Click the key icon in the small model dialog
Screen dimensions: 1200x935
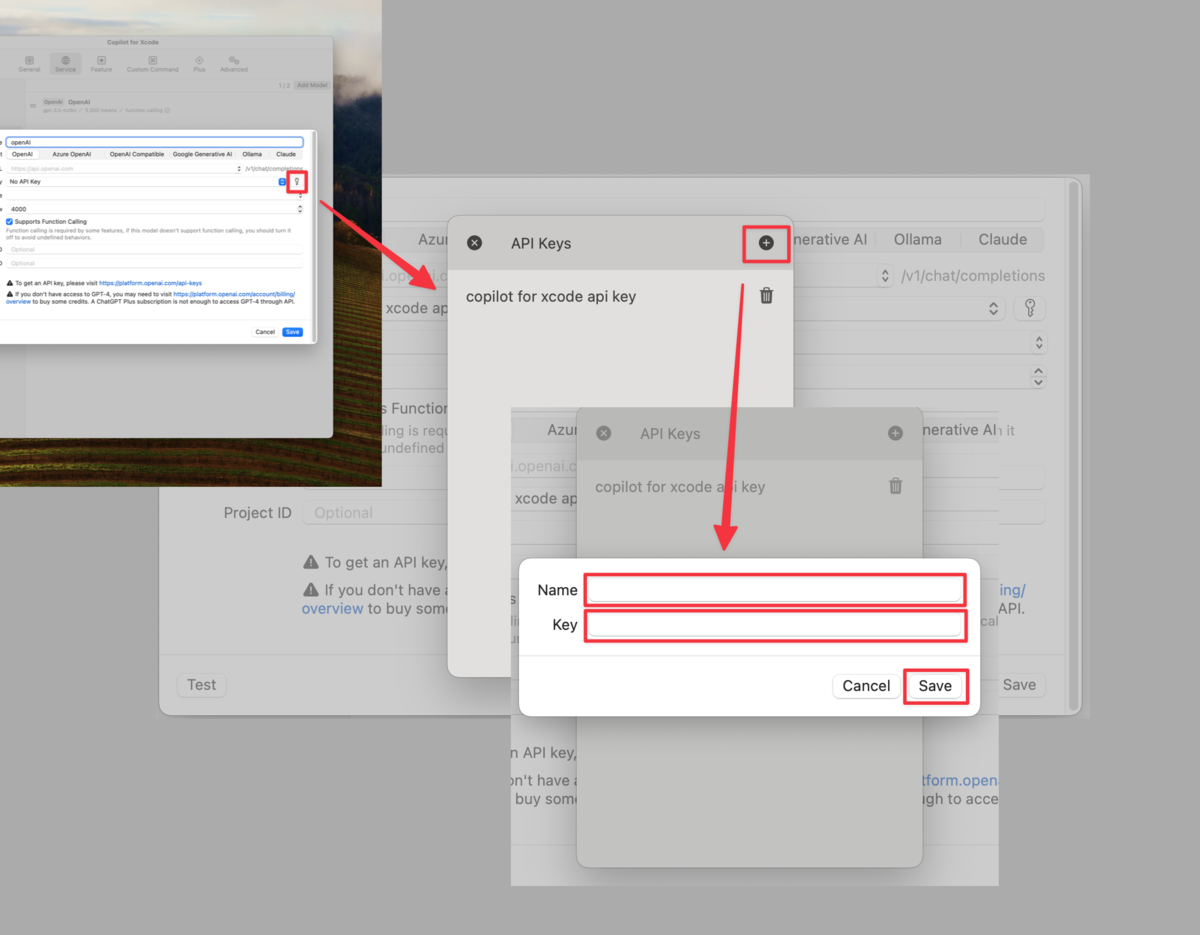[297, 182]
